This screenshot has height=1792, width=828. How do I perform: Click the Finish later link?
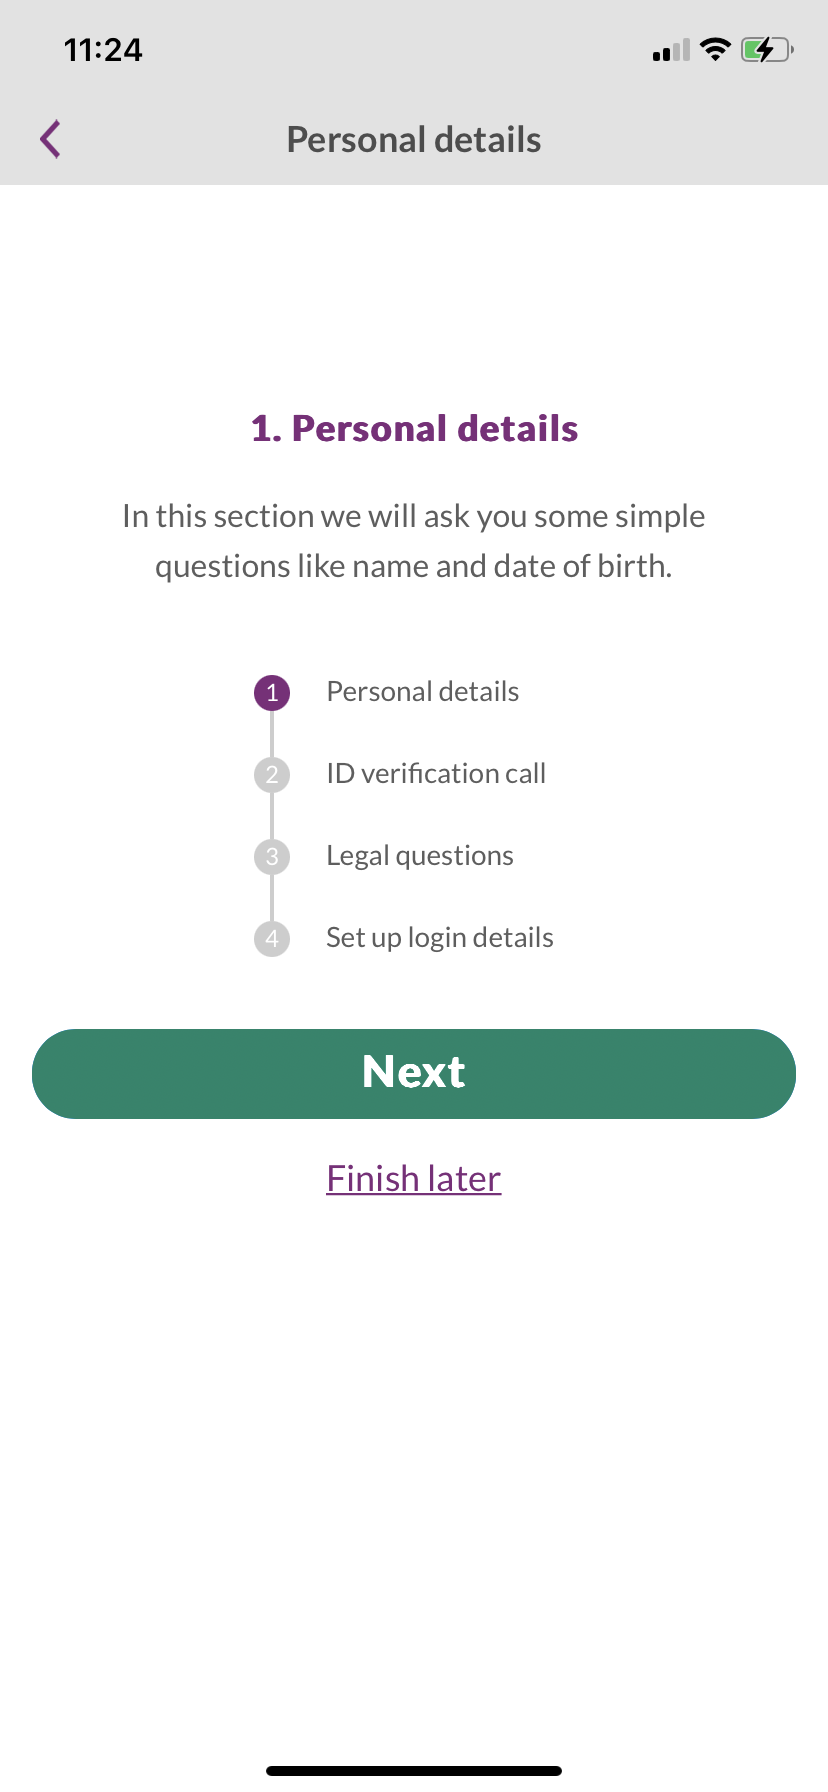pyautogui.click(x=414, y=1179)
